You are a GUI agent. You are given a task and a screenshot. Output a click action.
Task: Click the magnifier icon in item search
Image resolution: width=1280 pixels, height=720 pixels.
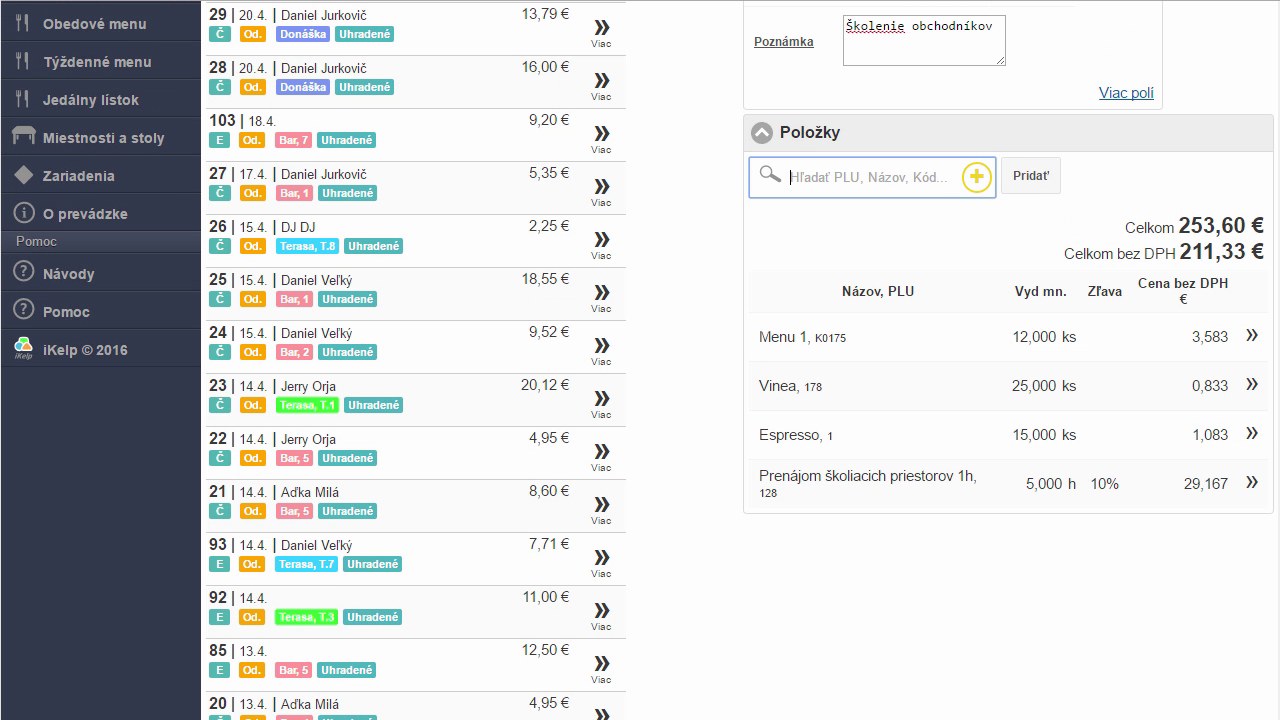[769, 175]
